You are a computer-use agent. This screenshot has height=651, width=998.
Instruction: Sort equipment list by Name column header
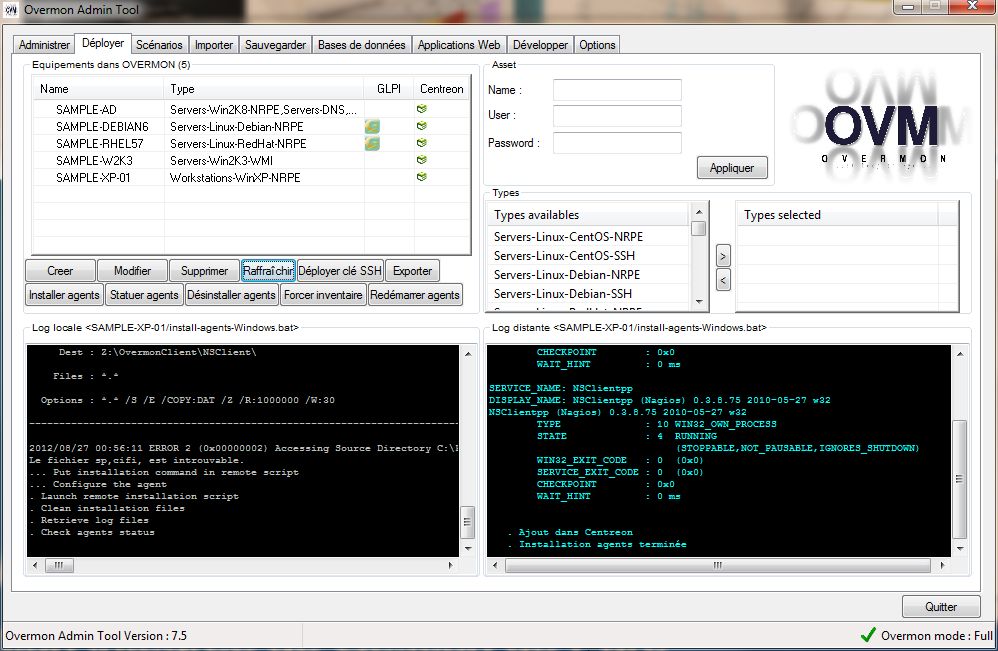98,88
